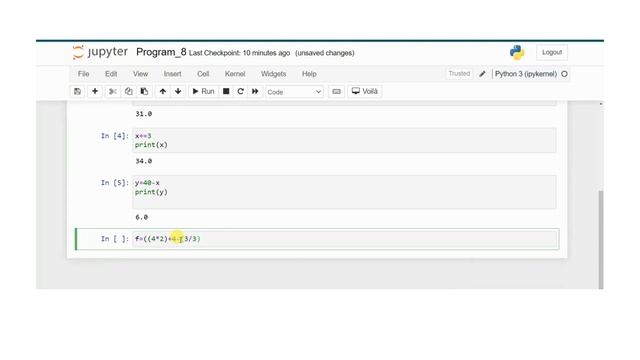The width and height of the screenshot is (640, 360).
Task: Open the Help menu
Action: tap(309, 74)
